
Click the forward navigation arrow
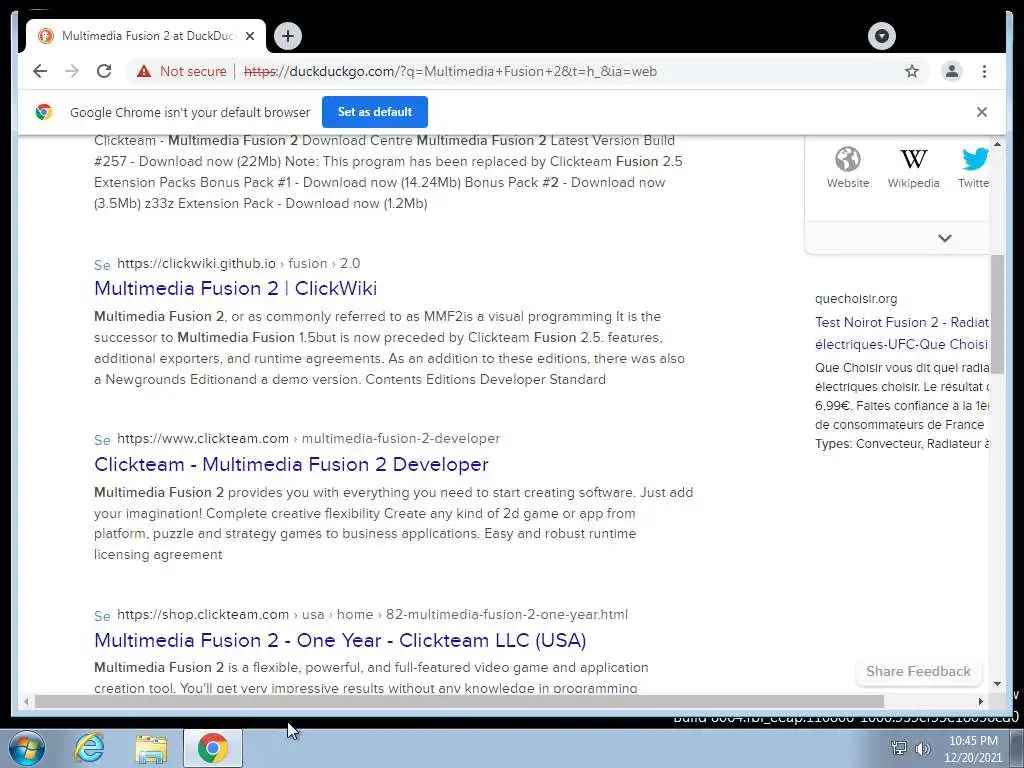(x=72, y=71)
